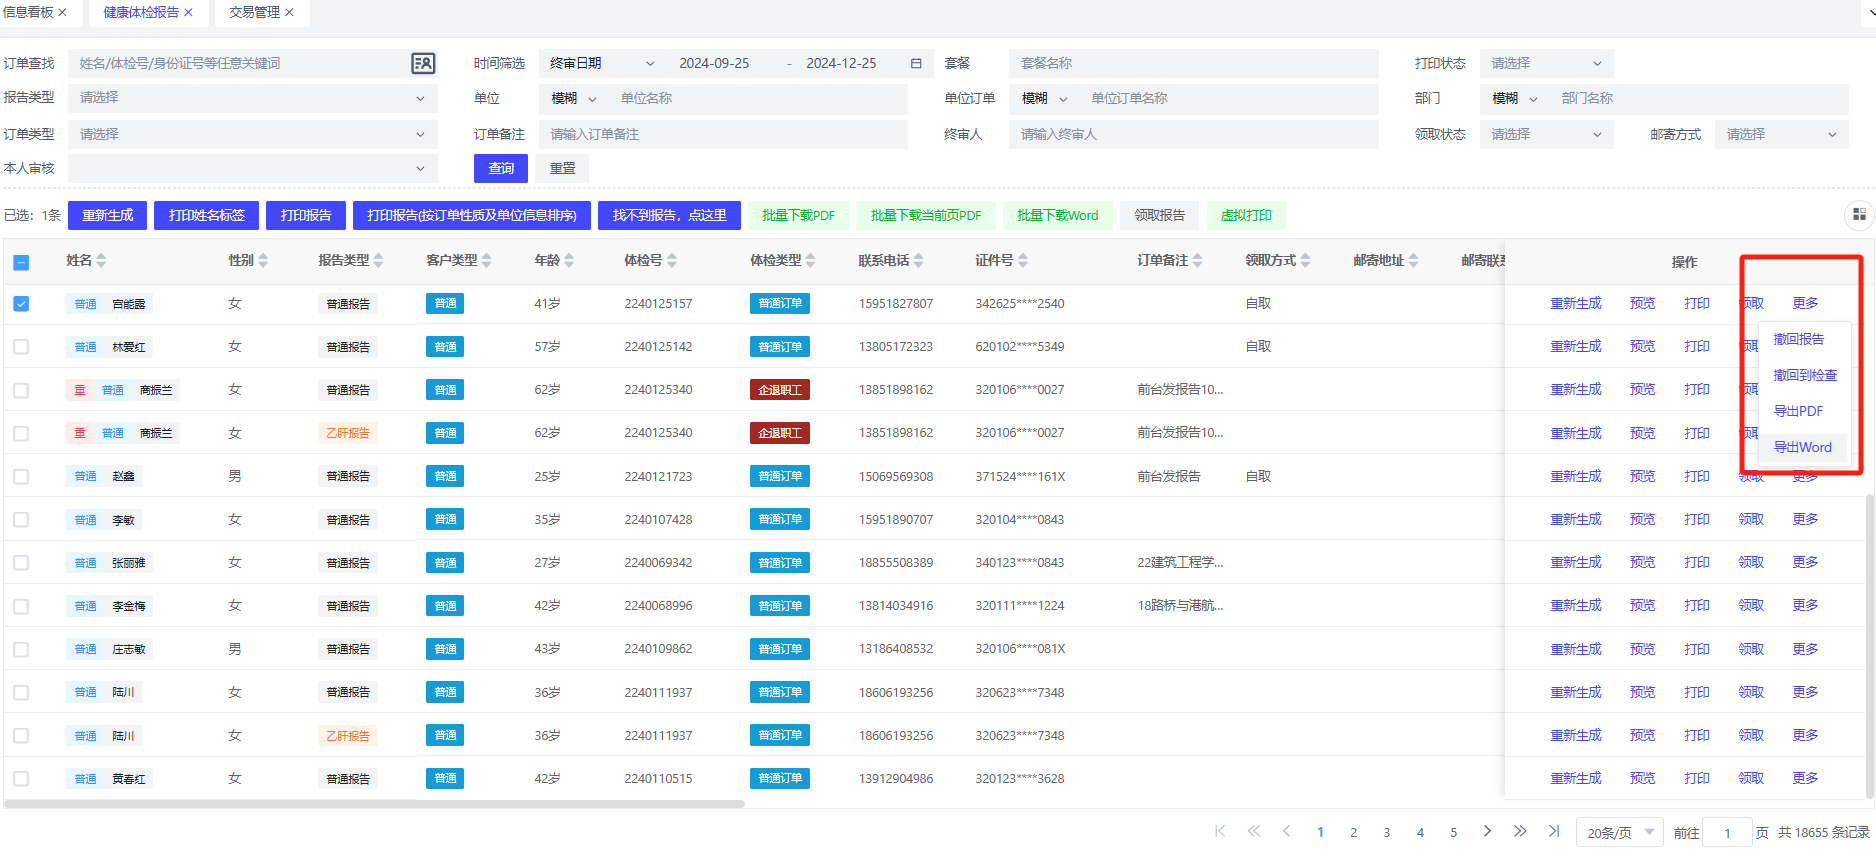Click the 虚拟打印 button

click(1246, 215)
